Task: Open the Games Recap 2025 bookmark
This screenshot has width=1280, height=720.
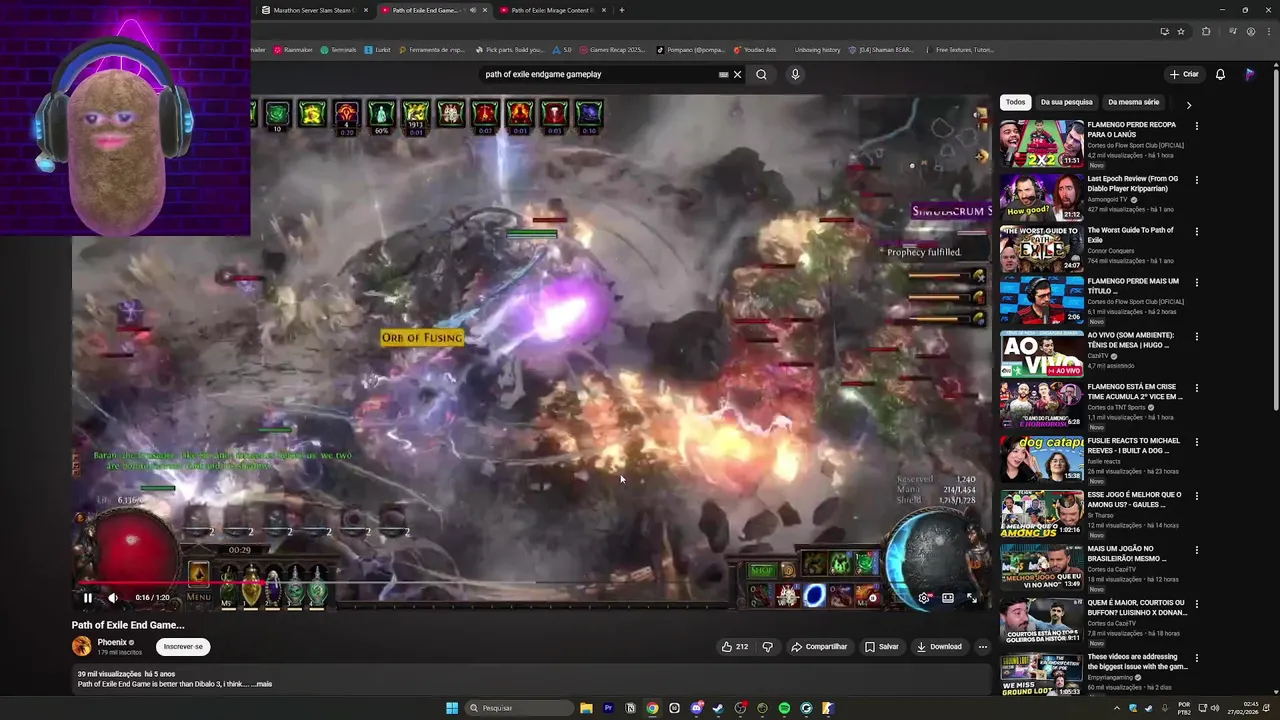Action: [x=612, y=49]
